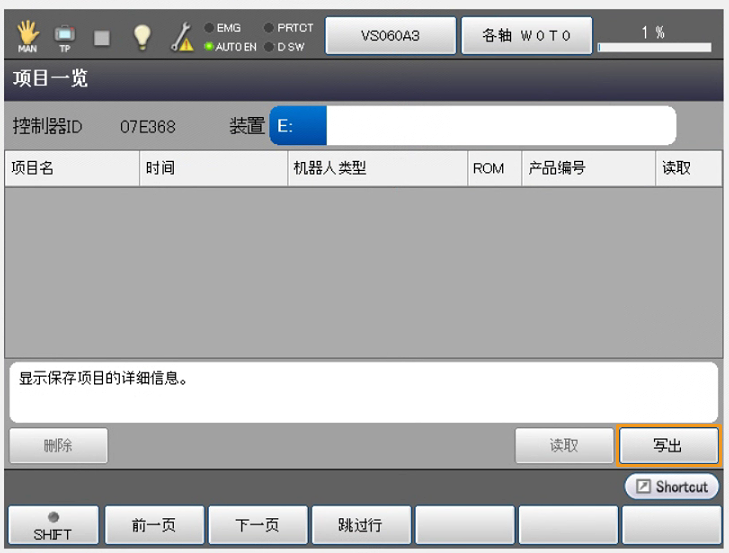The width and height of the screenshot is (729, 553).
Task: Click the D SW indicator
Action: pos(284,47)
